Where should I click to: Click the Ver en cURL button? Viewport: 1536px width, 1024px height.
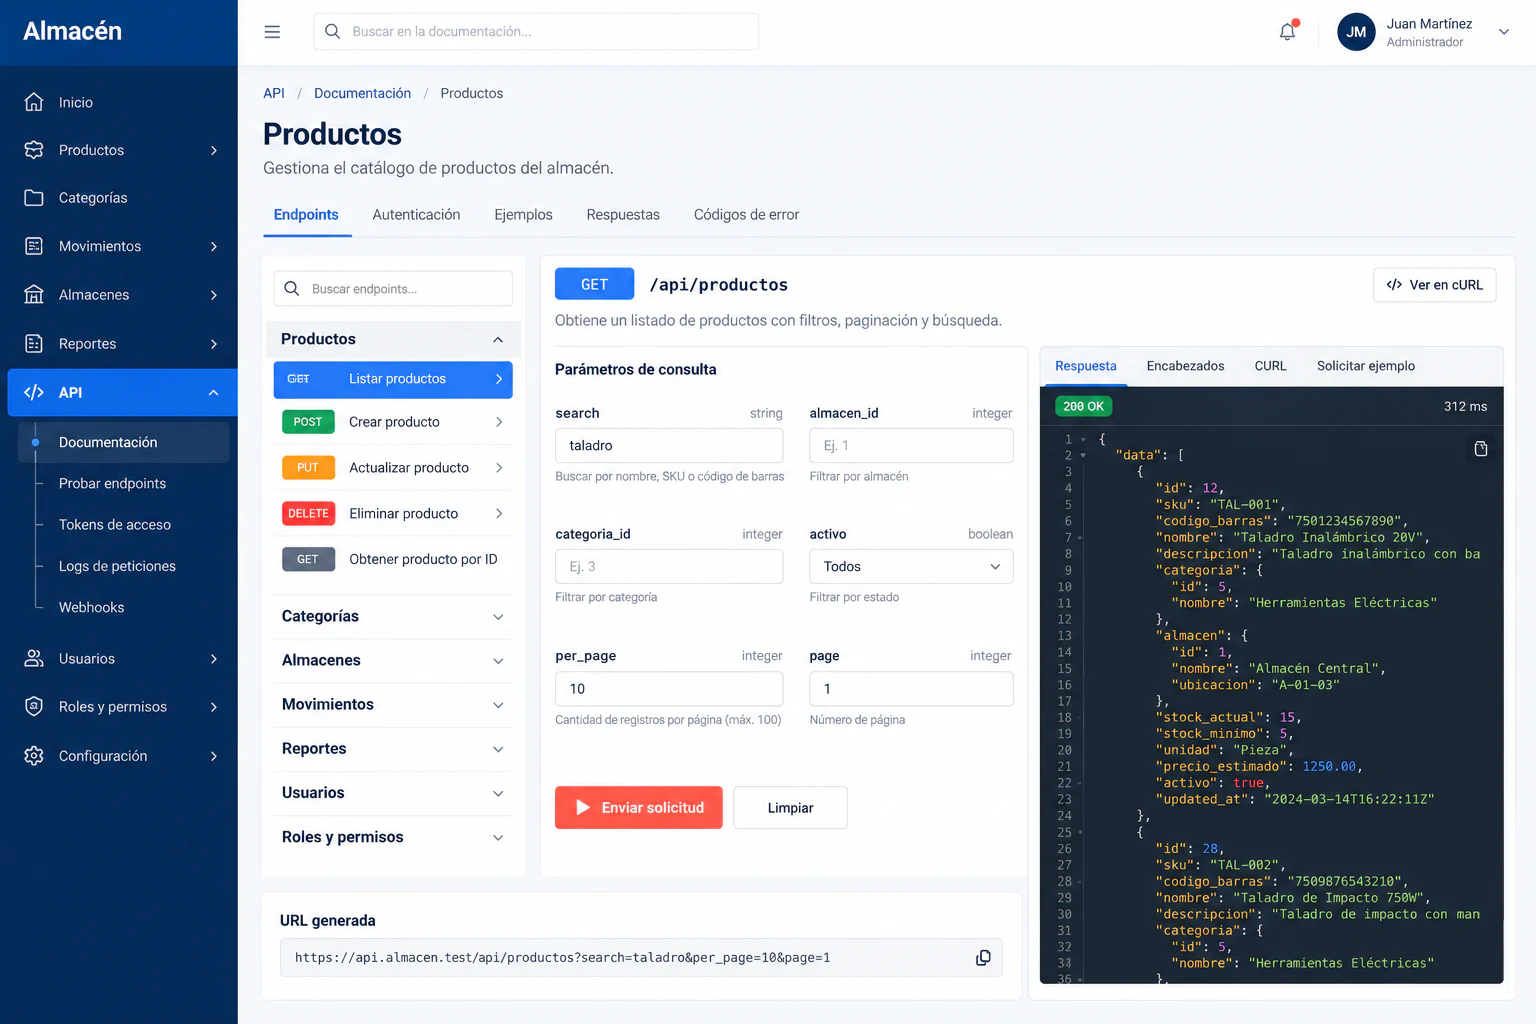[x=1434, y=285]
